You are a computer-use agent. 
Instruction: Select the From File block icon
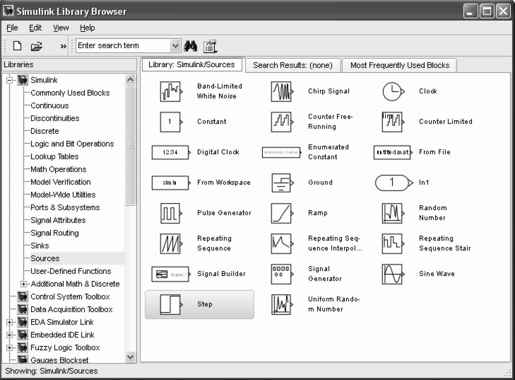[x=393, y=152]
